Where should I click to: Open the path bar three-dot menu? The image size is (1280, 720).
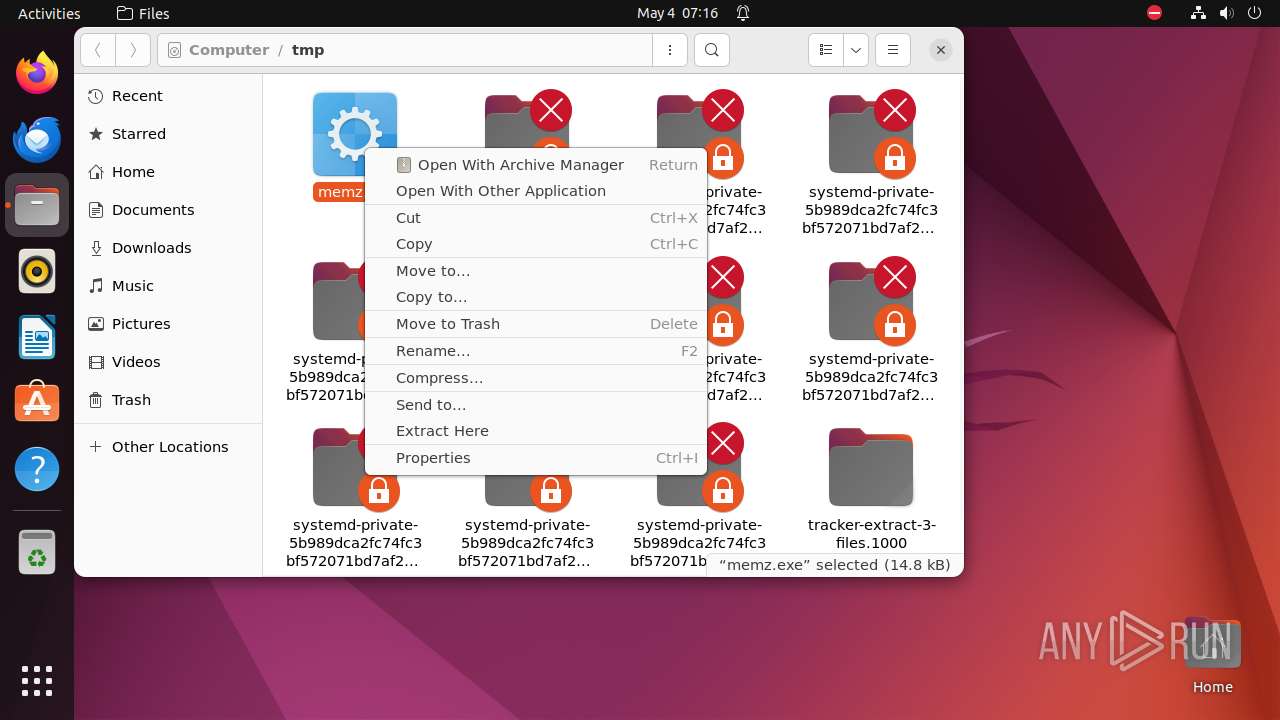(669, 50)
